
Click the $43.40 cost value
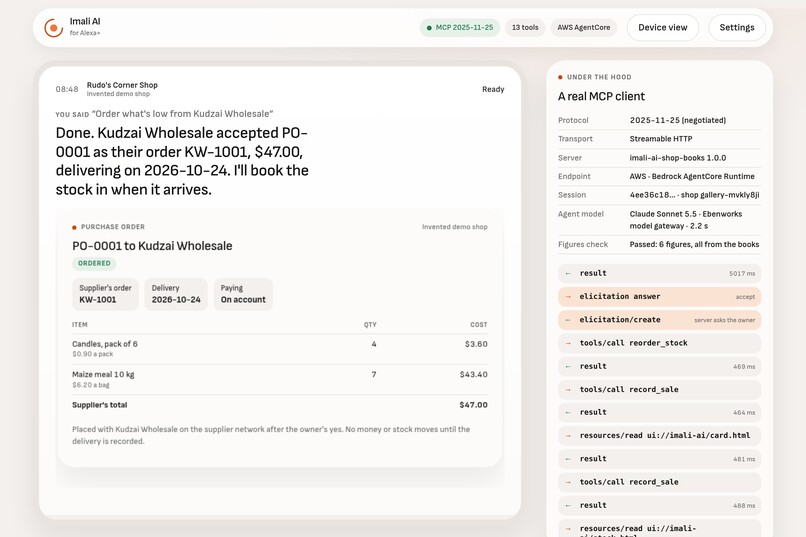473,375
